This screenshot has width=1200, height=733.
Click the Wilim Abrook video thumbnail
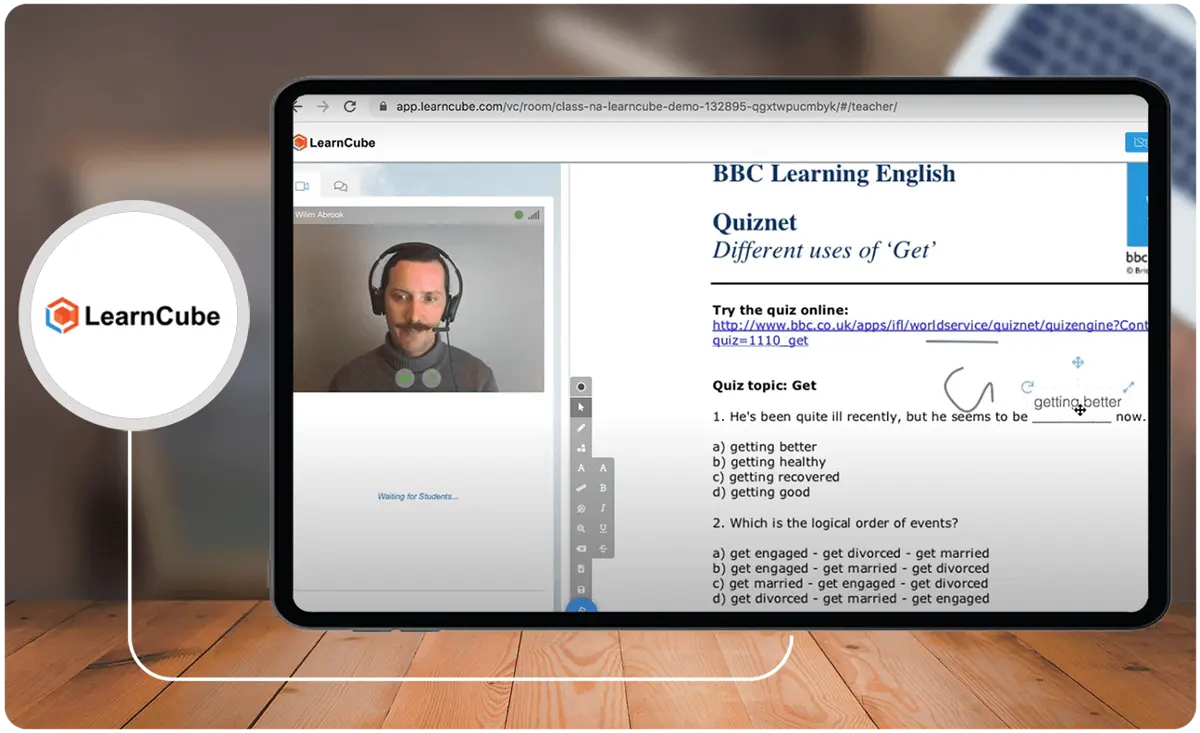coord(419,300)
